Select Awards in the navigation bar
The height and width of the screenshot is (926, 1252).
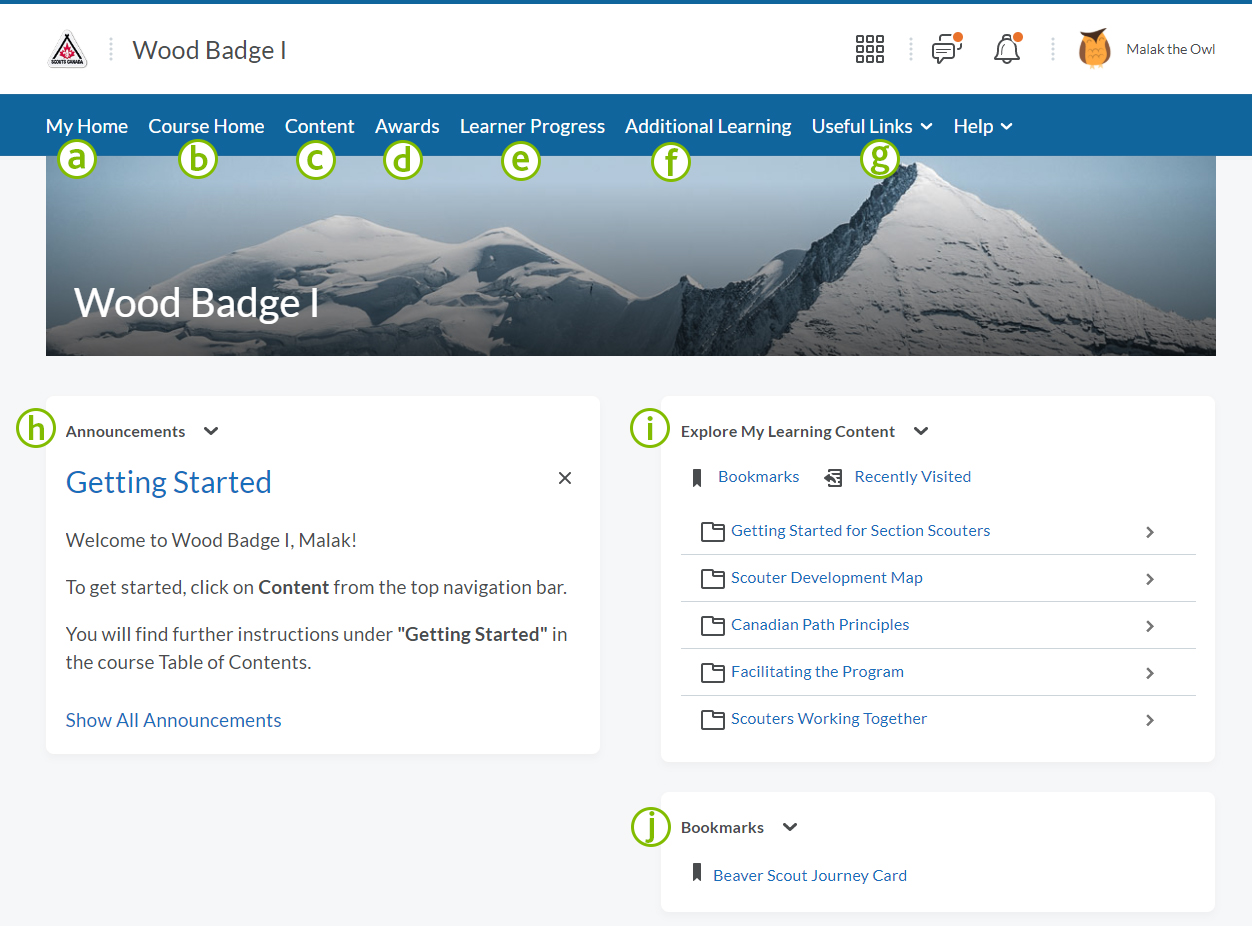click(x=407, y=126)
